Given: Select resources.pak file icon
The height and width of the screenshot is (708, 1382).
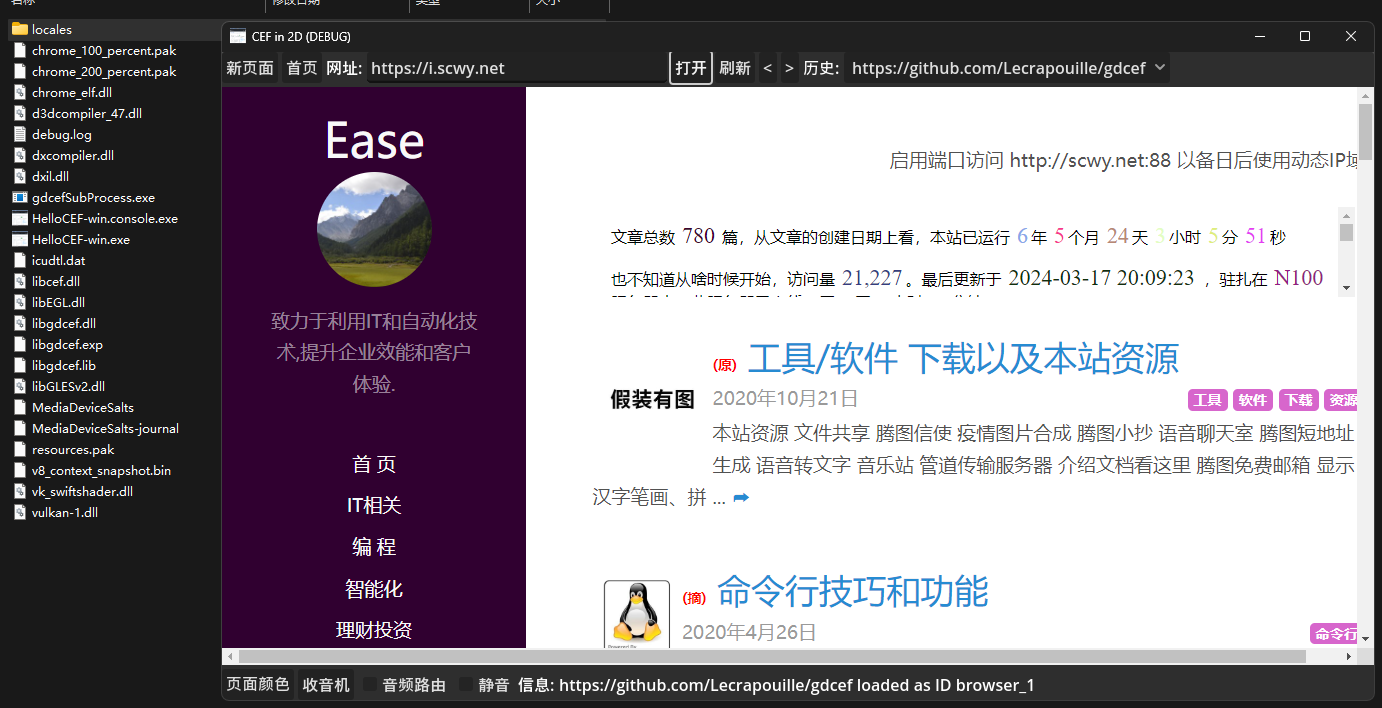Looking at the screenshot, I should (x=20, y=450).
